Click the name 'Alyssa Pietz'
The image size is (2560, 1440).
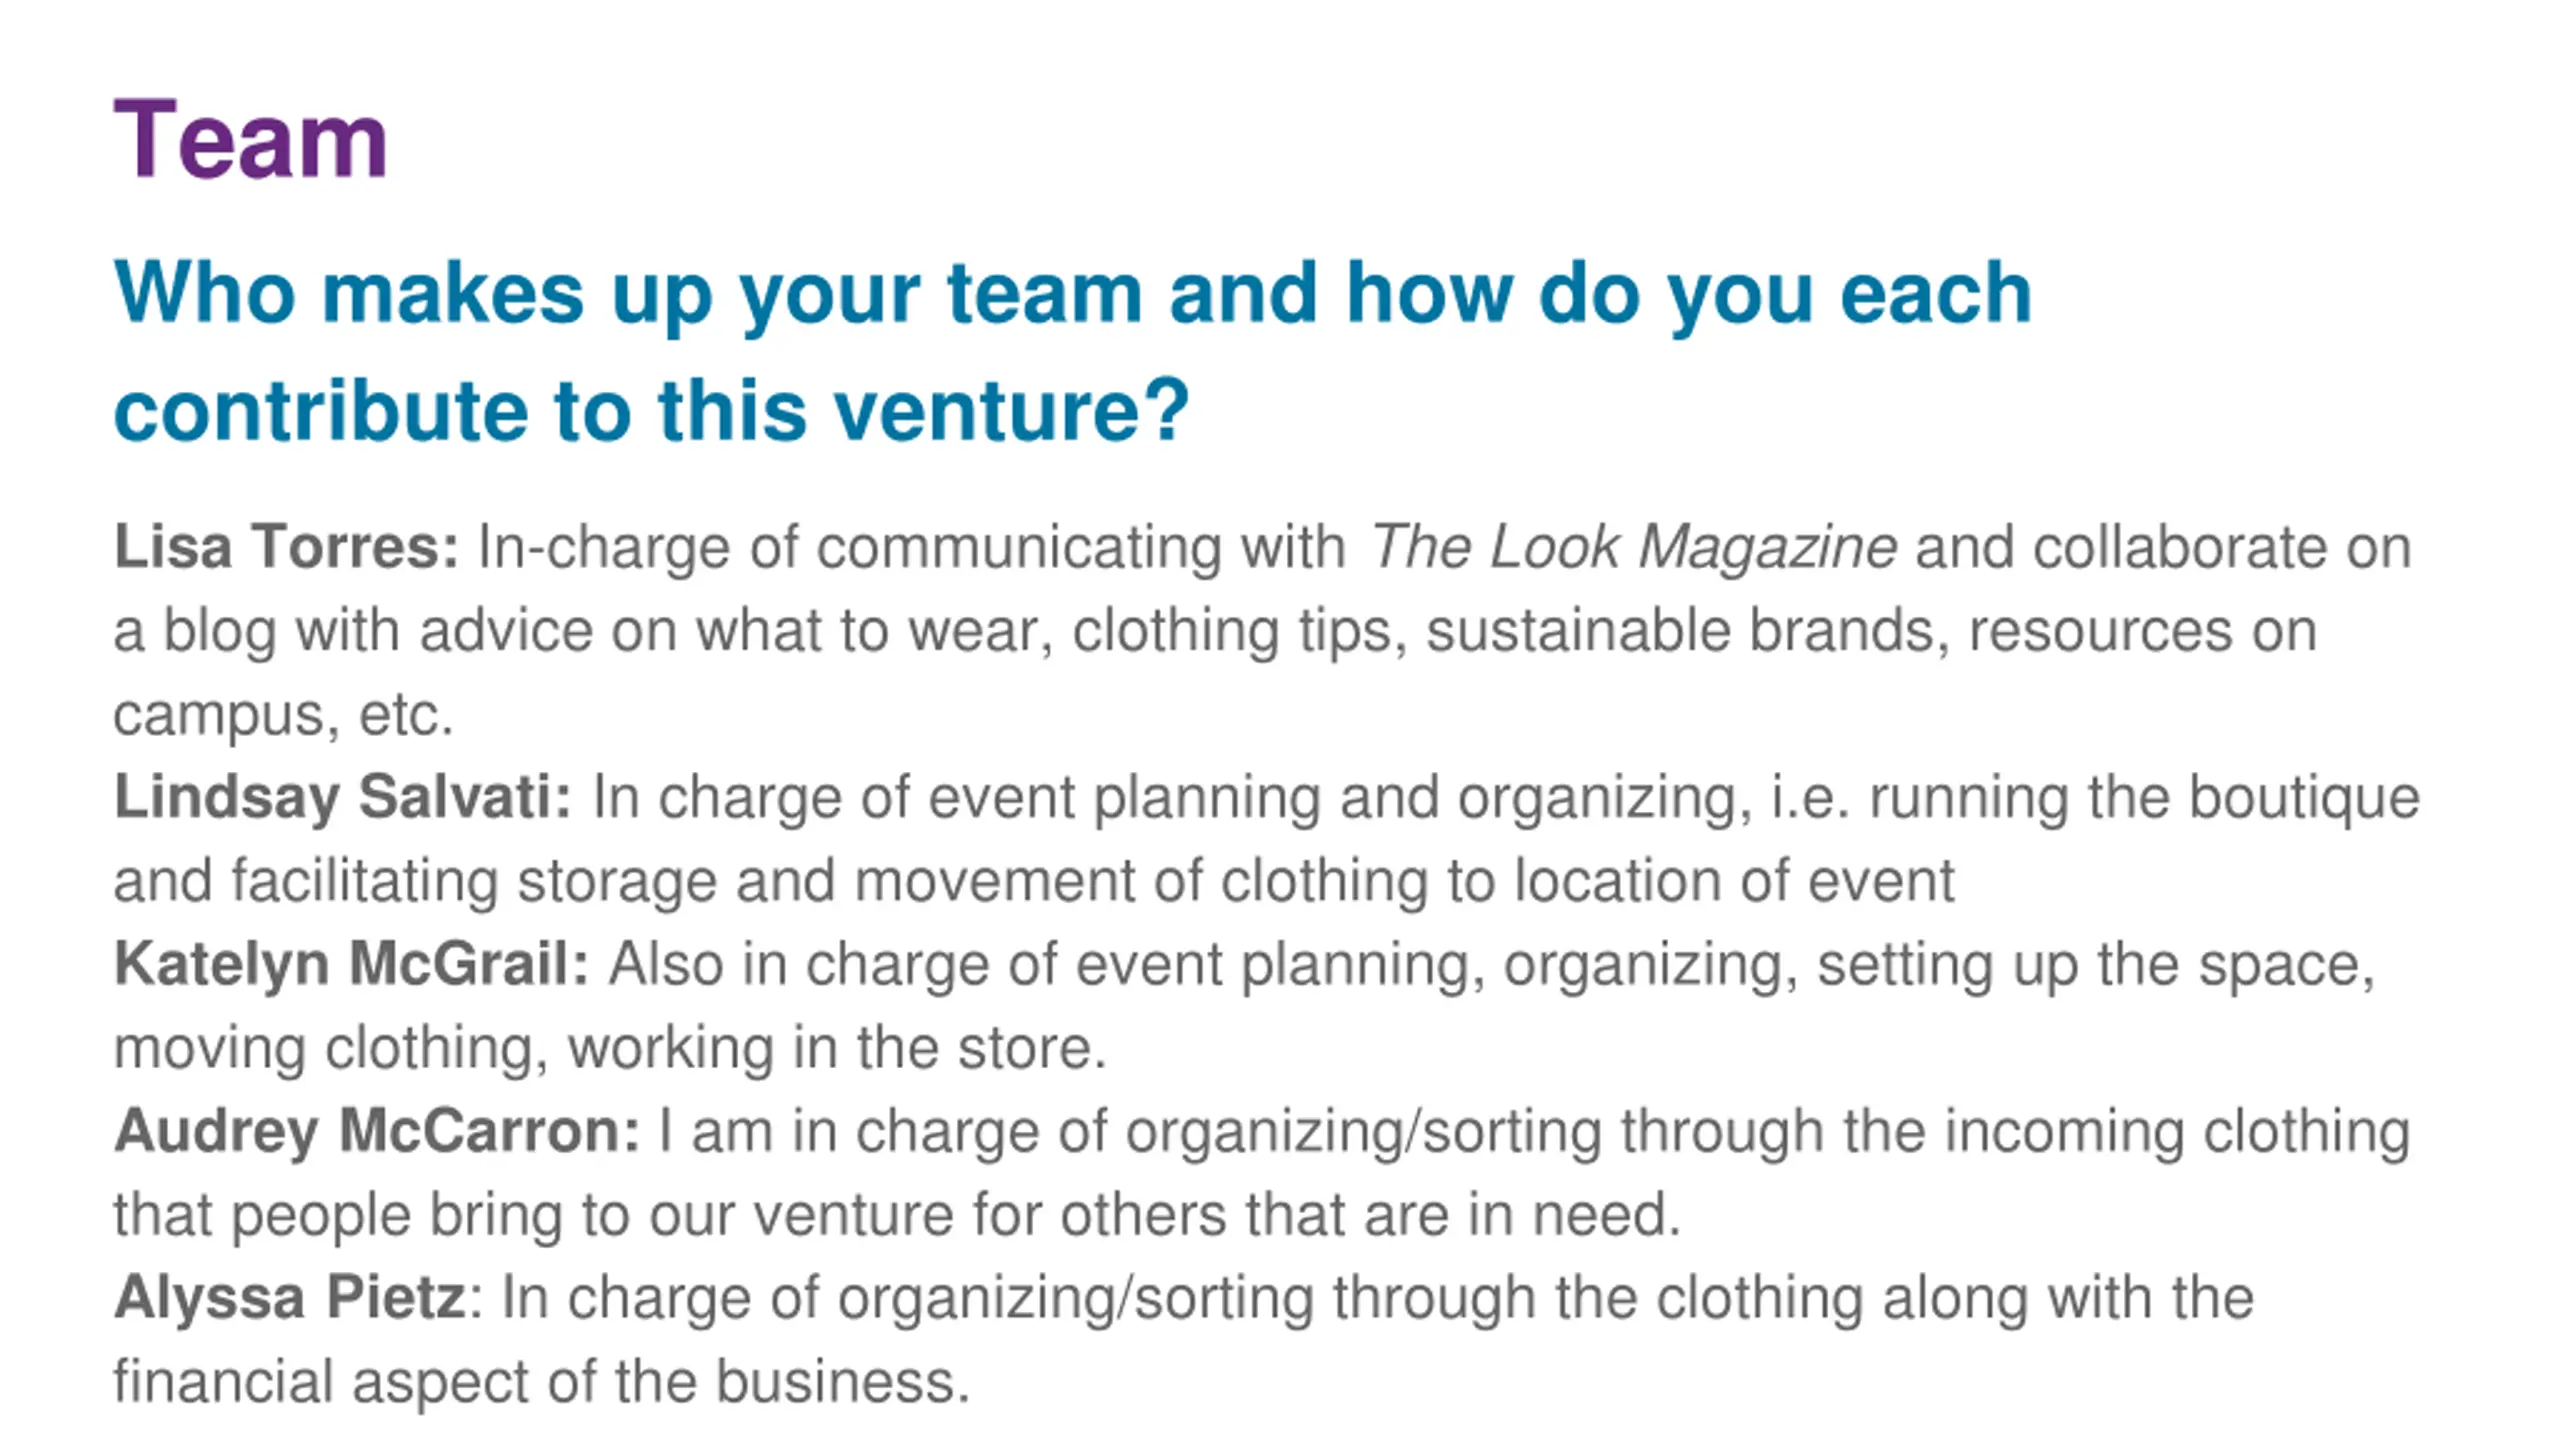pyautogui.click(x=290, y=1298)
